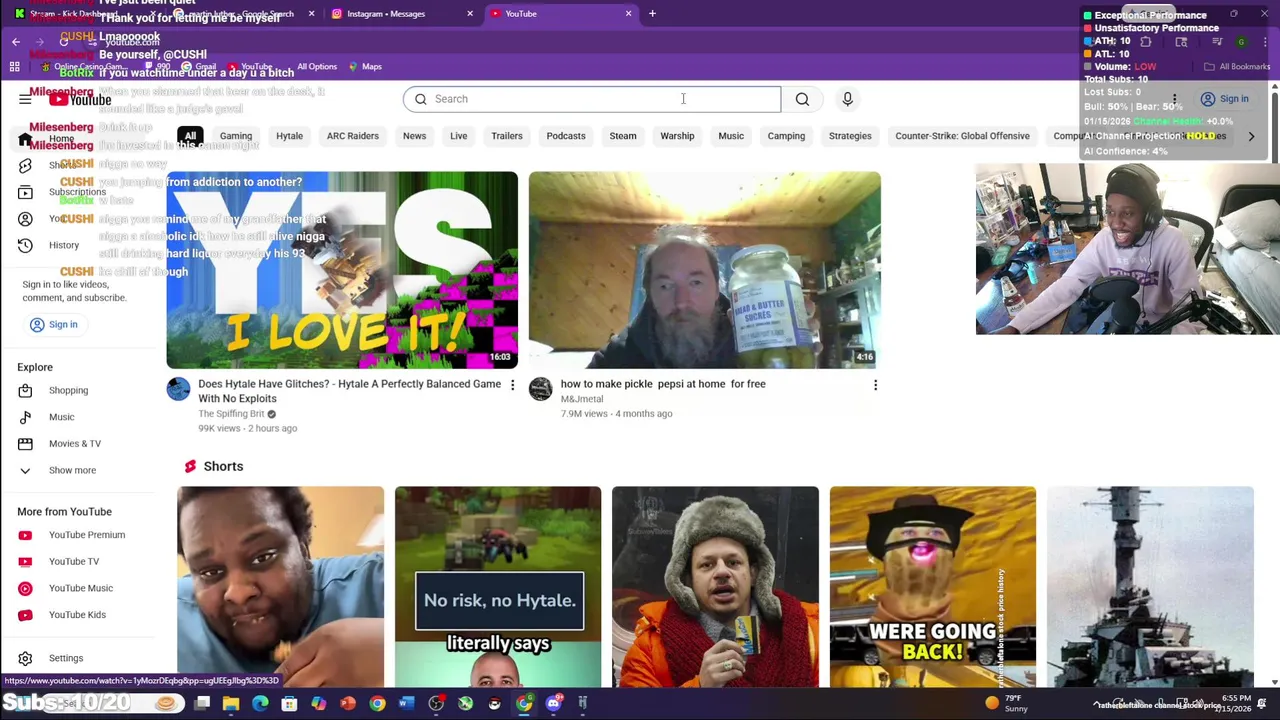Focus the YouTube Search input field
Image resolution: width=1280 pixels, height=720 pixels.
(592, 99)
